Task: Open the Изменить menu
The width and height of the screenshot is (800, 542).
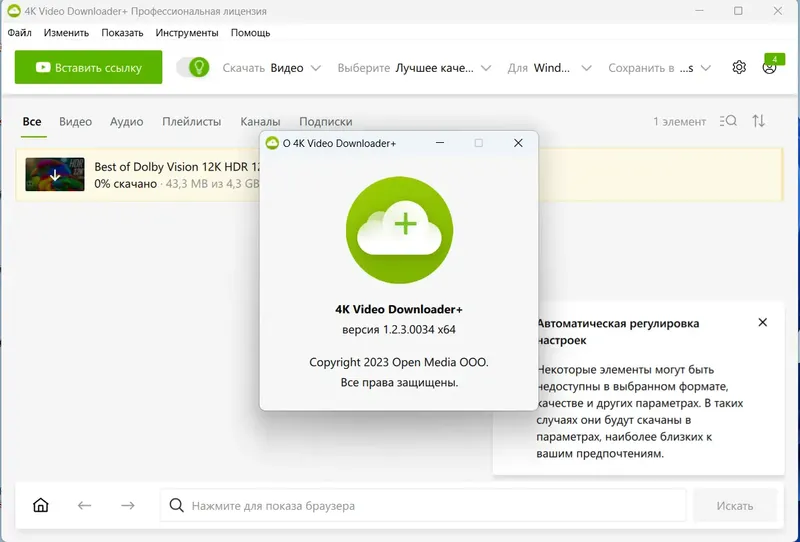Action: click(66, 33)
